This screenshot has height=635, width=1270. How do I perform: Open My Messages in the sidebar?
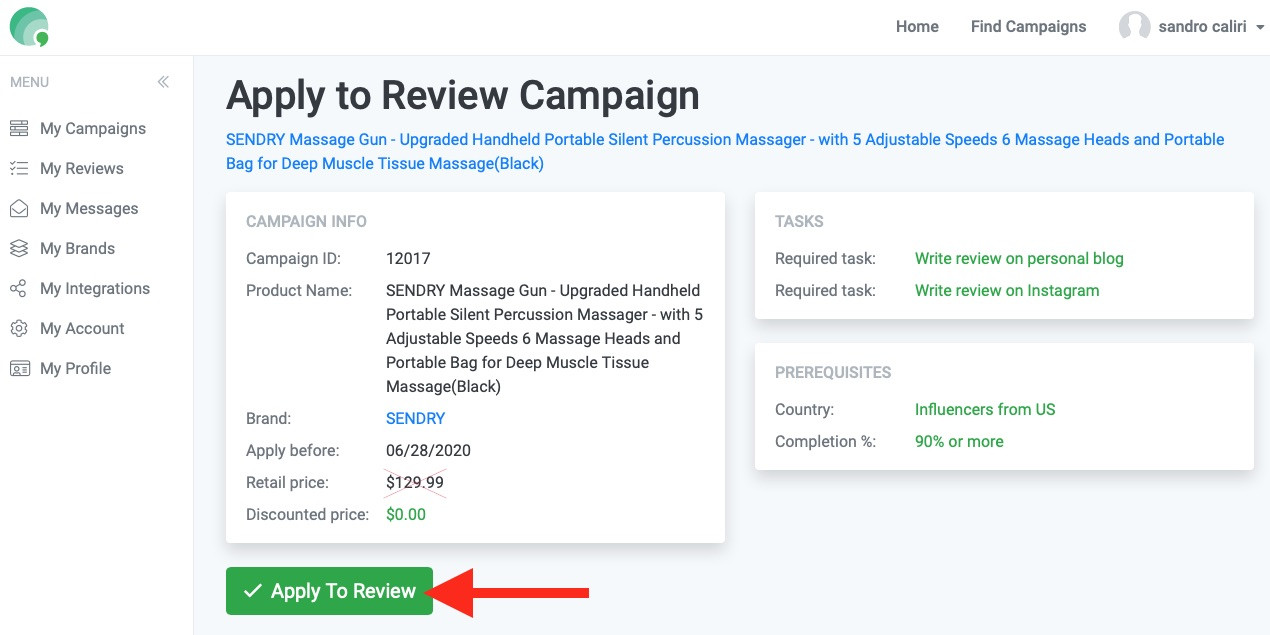point(89,208)
